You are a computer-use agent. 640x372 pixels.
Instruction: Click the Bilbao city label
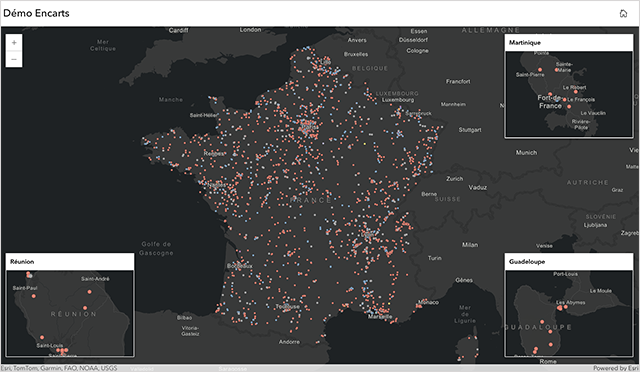tap(184, 318)
